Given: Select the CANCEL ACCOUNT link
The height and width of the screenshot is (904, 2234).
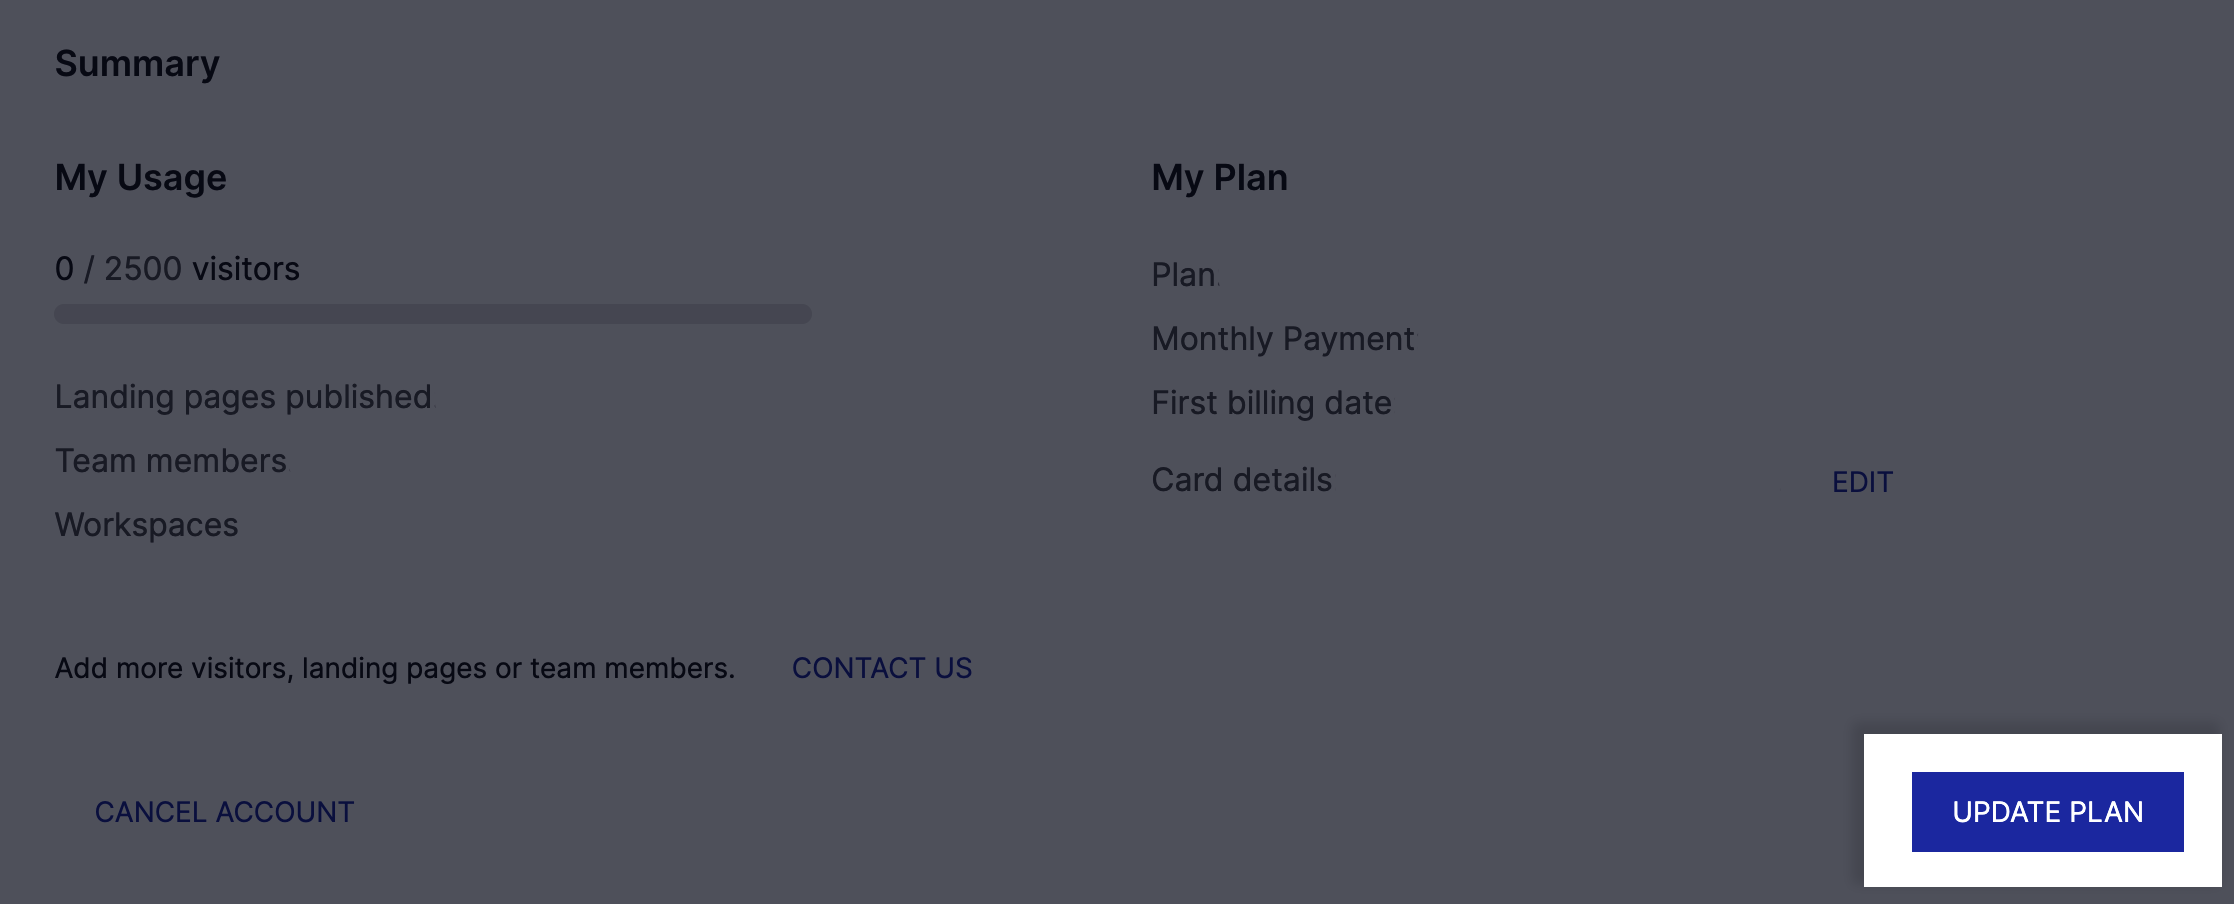Looking at the screenshot, I should (x=225, y=812).
